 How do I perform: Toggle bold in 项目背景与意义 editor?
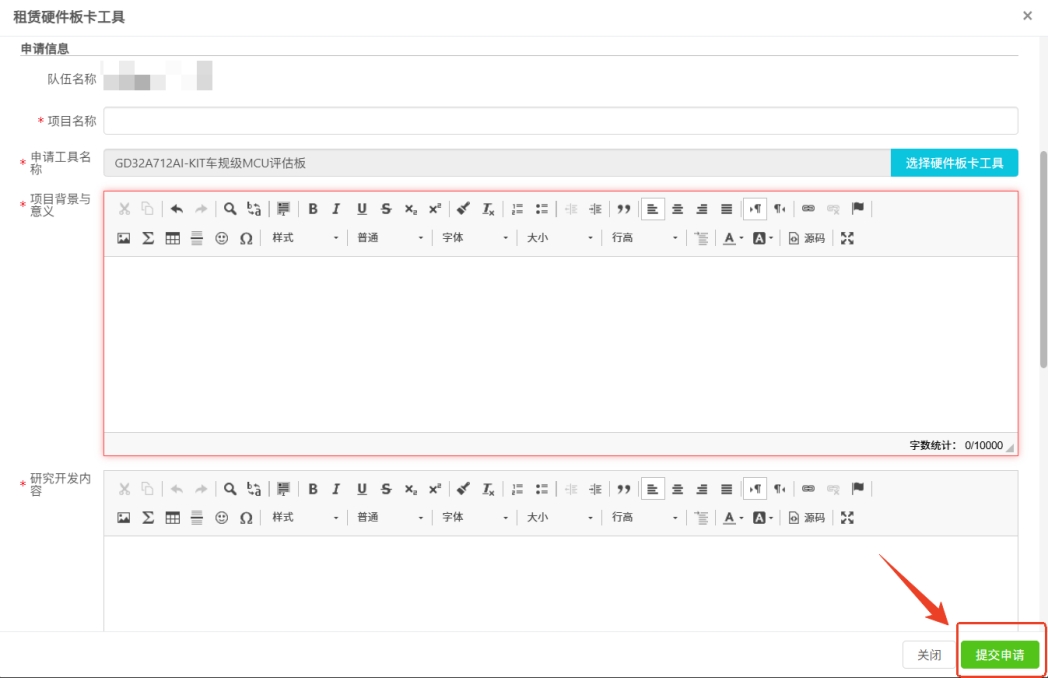[313, 209]
